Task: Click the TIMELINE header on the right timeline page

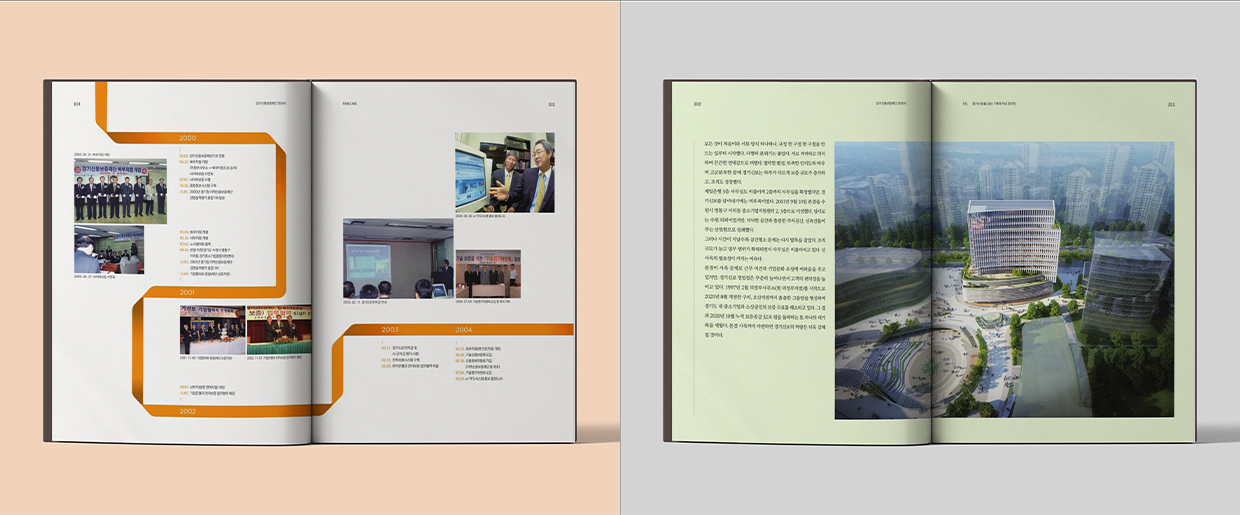Action: point(351,102)
